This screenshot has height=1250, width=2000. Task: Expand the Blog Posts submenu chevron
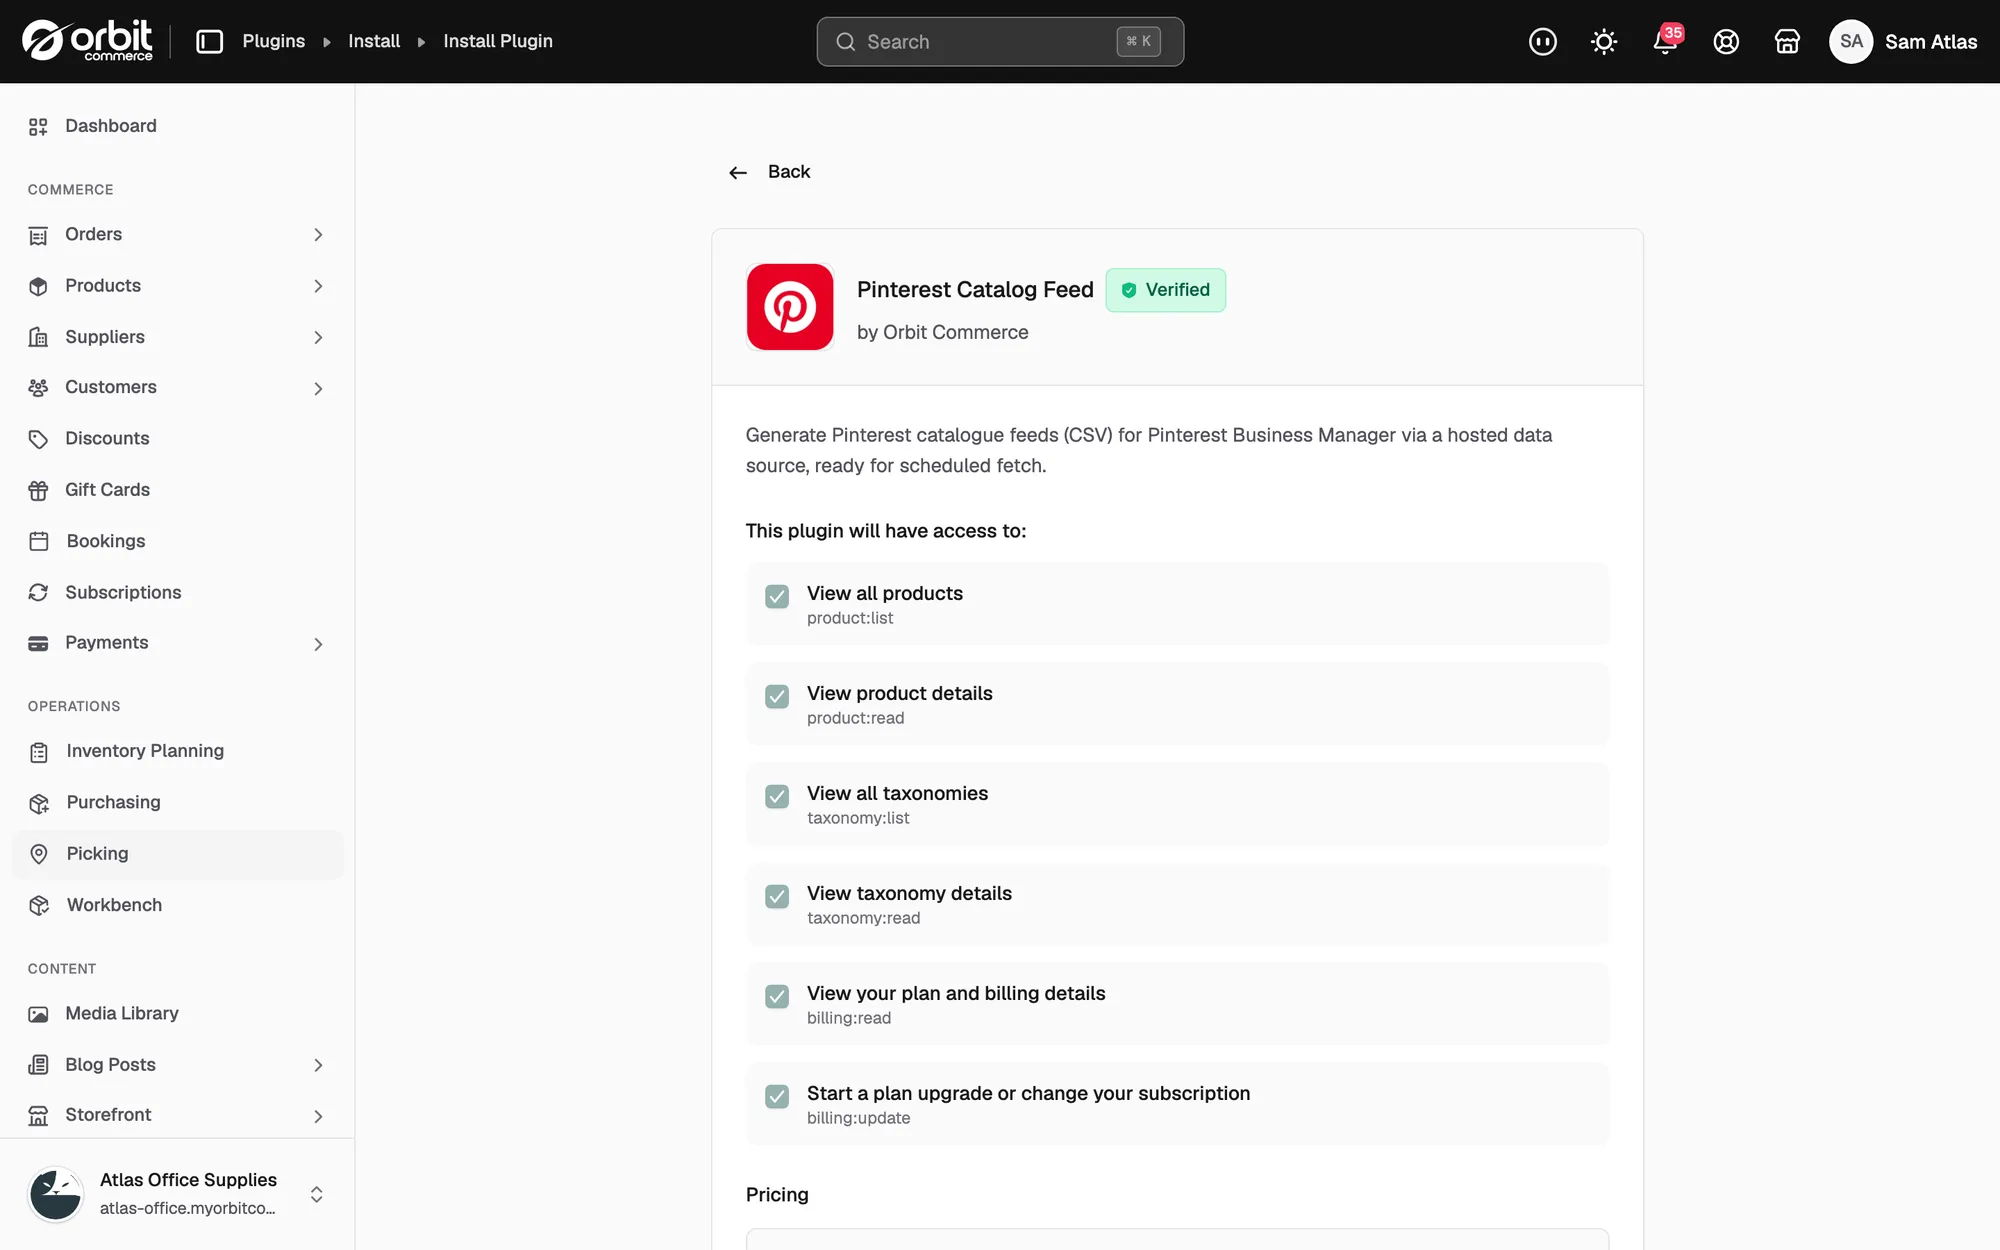pos(318,1065)
